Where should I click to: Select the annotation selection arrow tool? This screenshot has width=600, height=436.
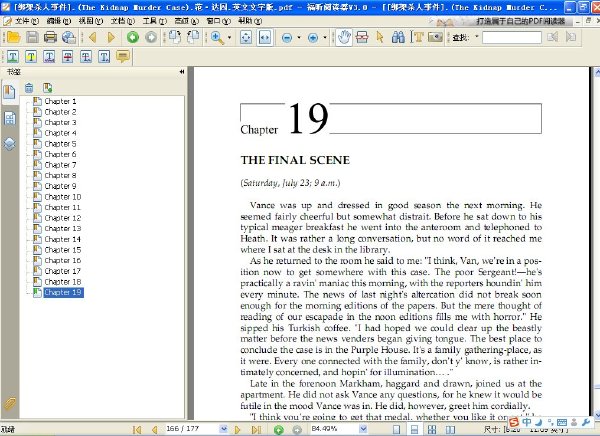(380, 37)
